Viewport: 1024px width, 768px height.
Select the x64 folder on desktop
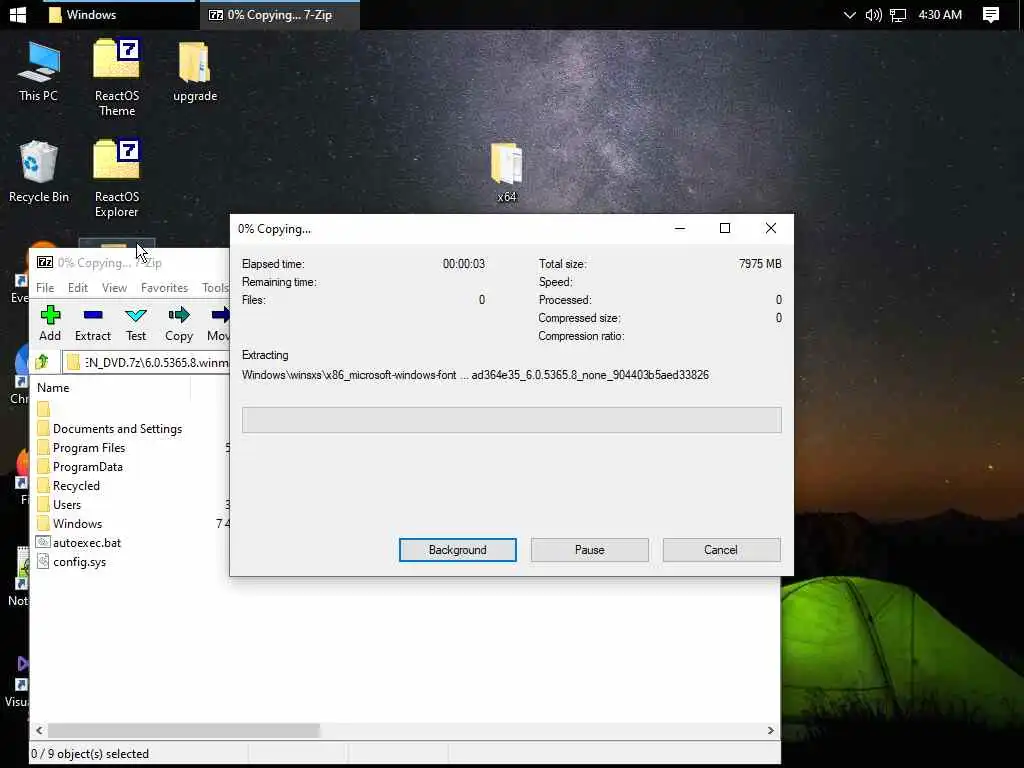click(507, 173)
